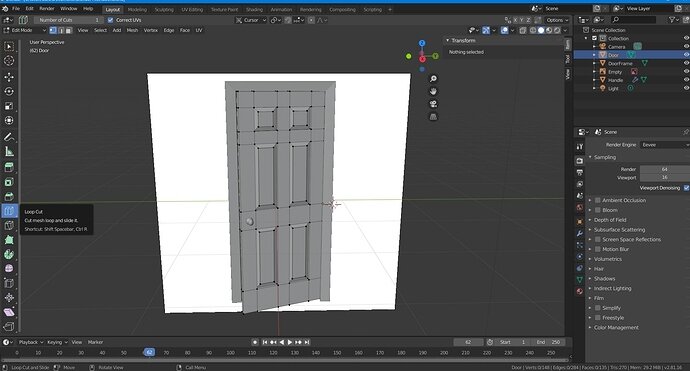Screen dimensions: 690x371
Task: Expand the Color Management panel
Action: pyautogui.click(x=616, y=327)
